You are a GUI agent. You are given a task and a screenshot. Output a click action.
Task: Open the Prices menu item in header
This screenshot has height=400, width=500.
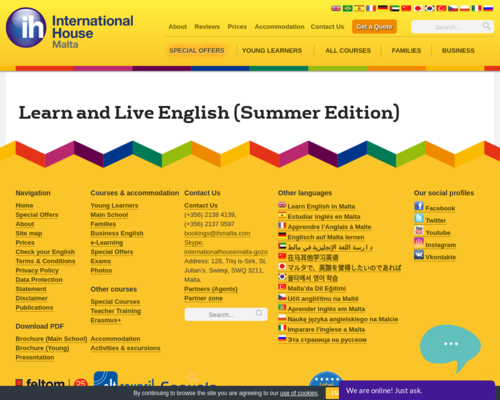click(237, 27)
